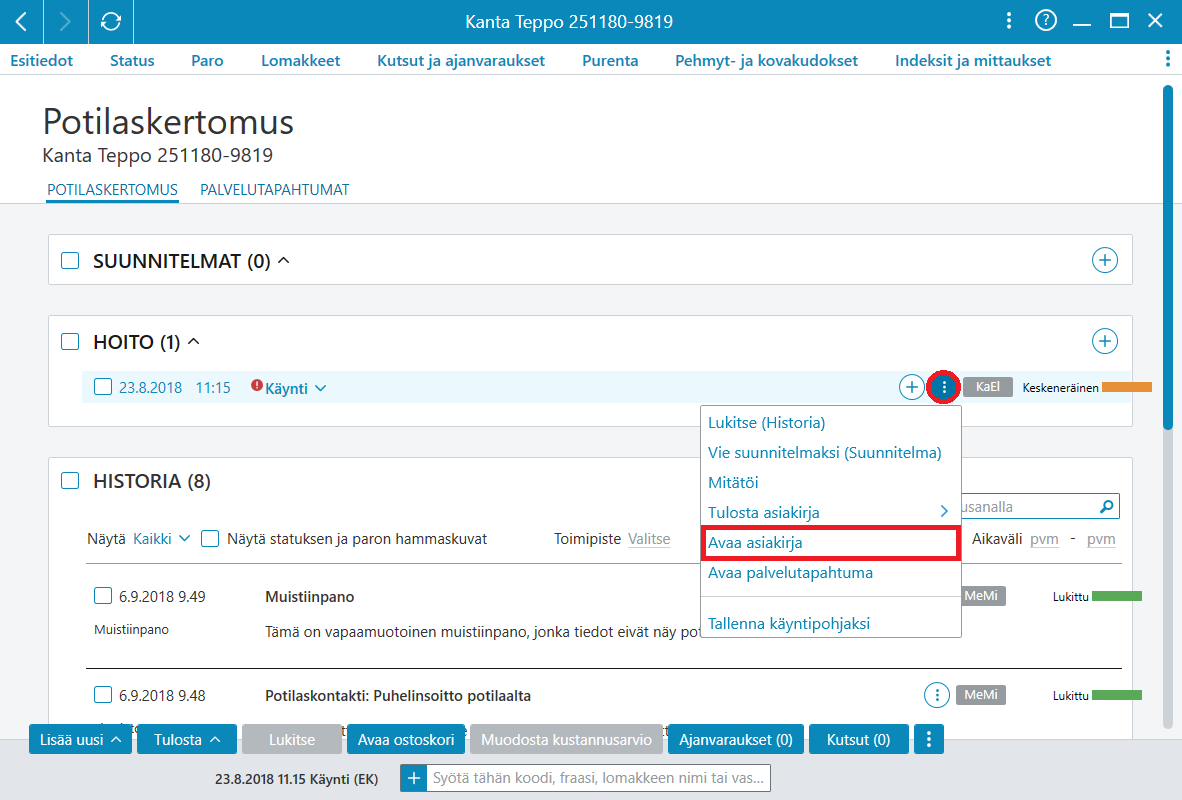Select the POTILASKERTOMUS subtab

point(112,189)
